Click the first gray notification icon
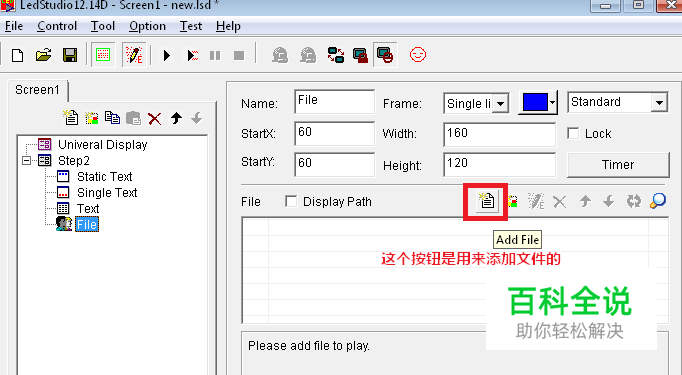This screenshot has width=682, height=375. tap(280, 55)
